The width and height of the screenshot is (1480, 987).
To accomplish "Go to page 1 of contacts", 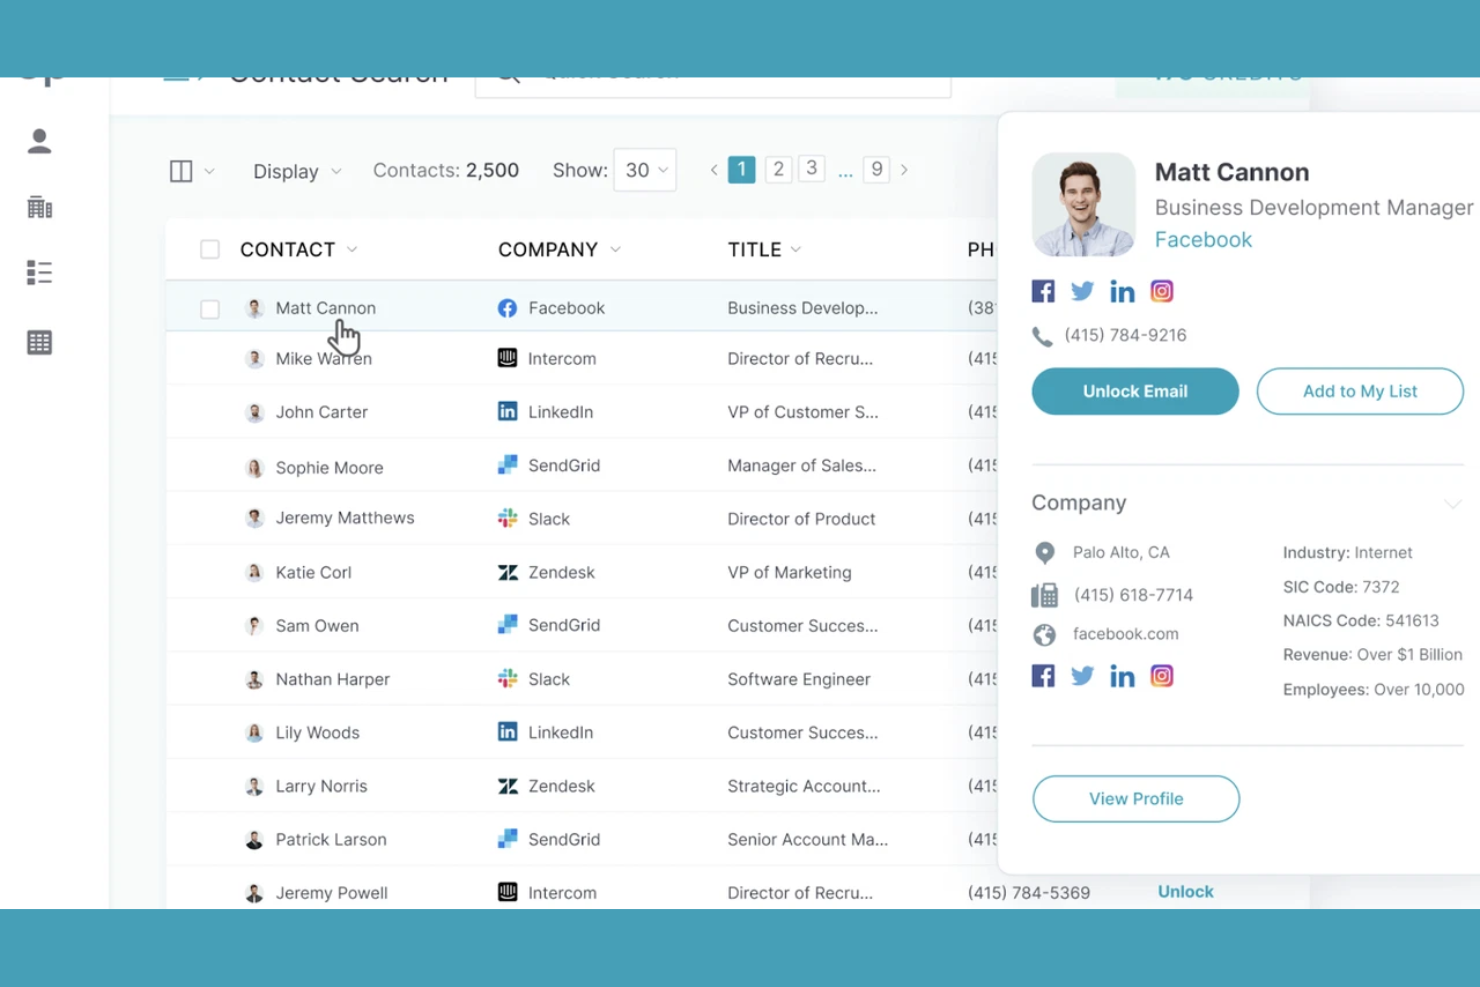I will point(742,170).
